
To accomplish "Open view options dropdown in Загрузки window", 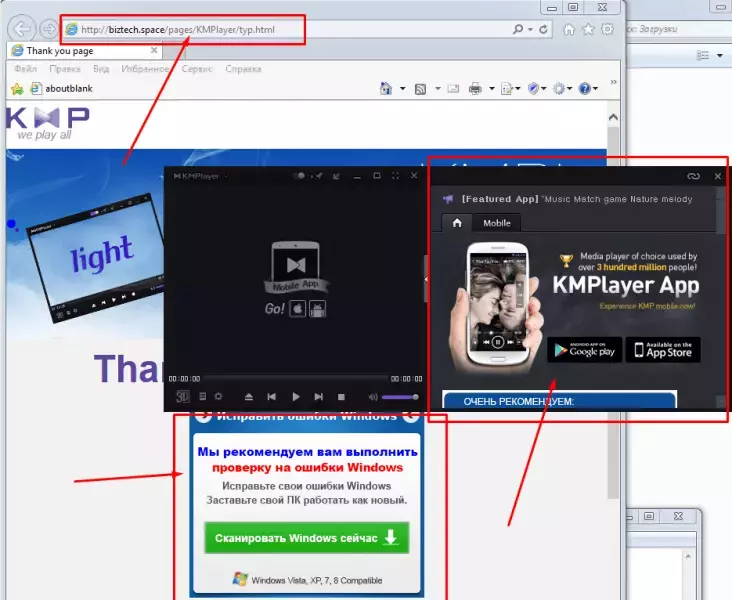I will click(720, 56).
